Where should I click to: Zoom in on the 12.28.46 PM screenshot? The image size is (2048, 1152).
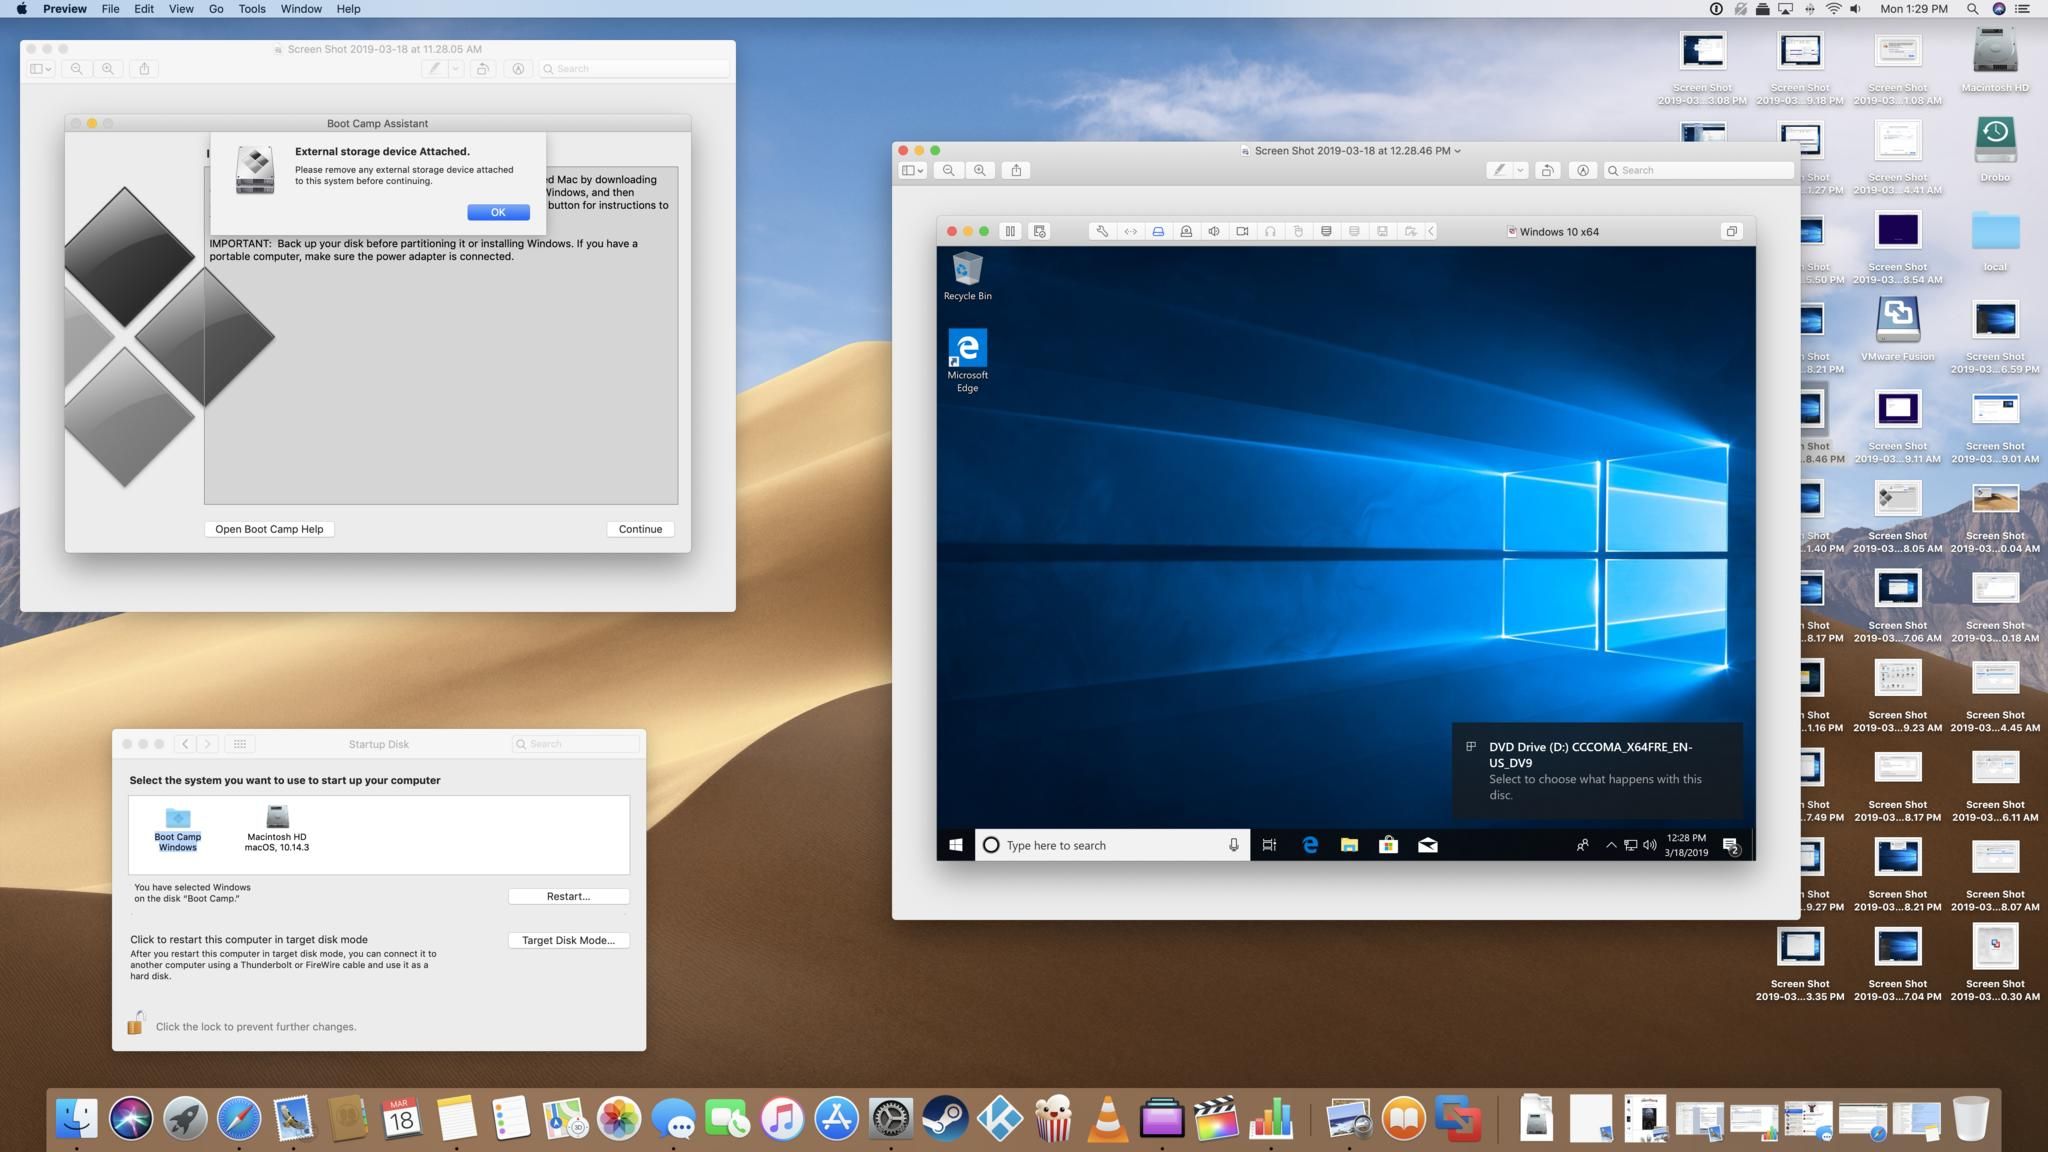980,170
